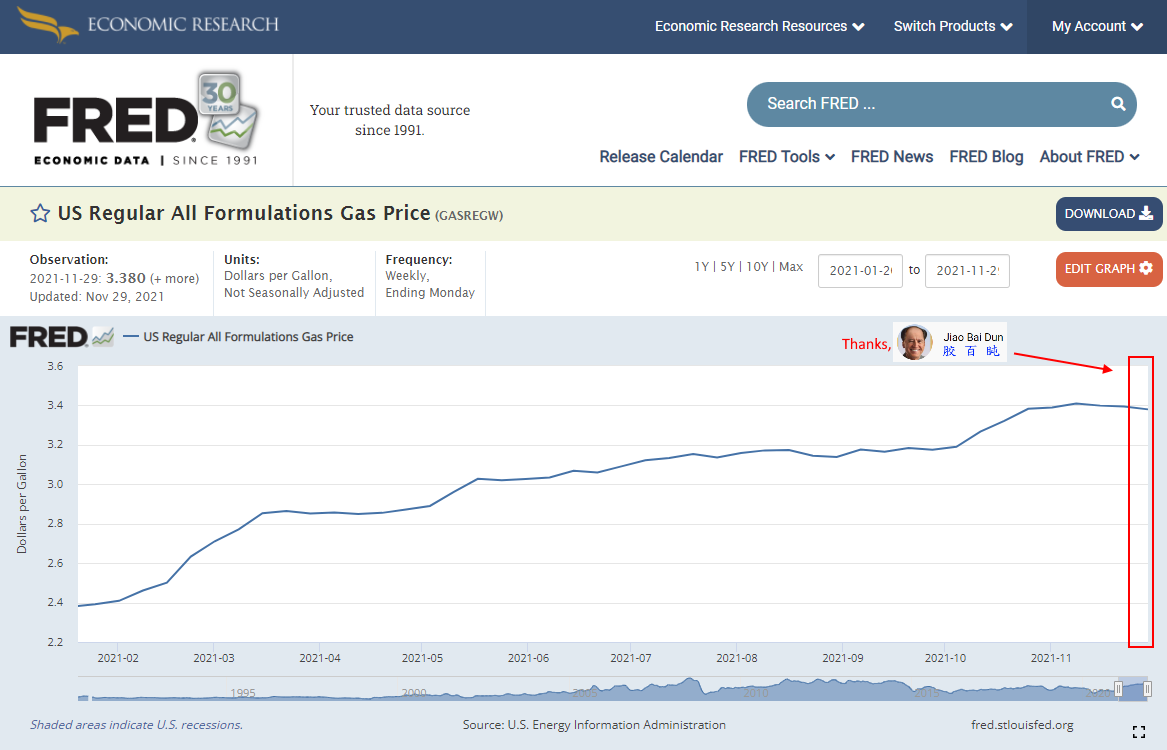Expand Economic Research Resources menu
Screen dimensions: 1167x750
tap(759, 26)
